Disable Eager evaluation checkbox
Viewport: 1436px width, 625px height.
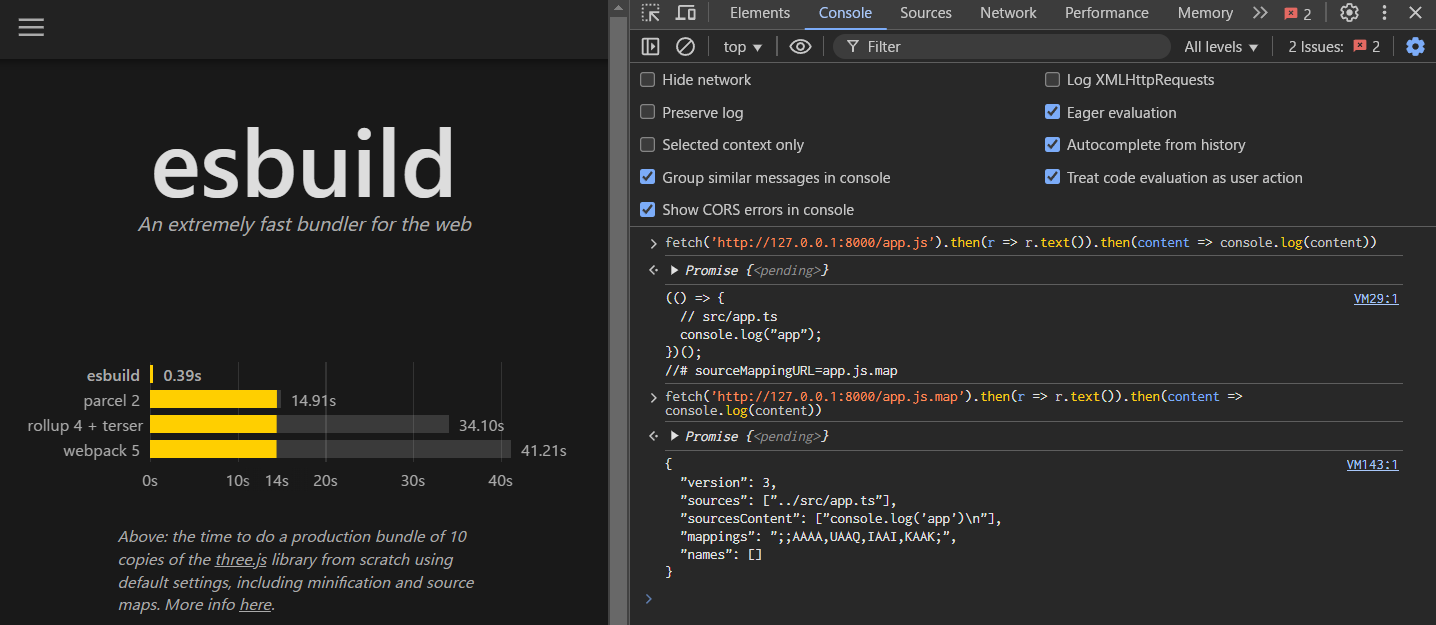coord(1052,112)
